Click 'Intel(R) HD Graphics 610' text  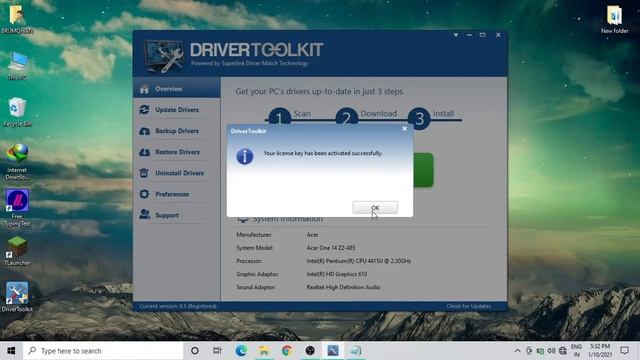tap(337, 274)
